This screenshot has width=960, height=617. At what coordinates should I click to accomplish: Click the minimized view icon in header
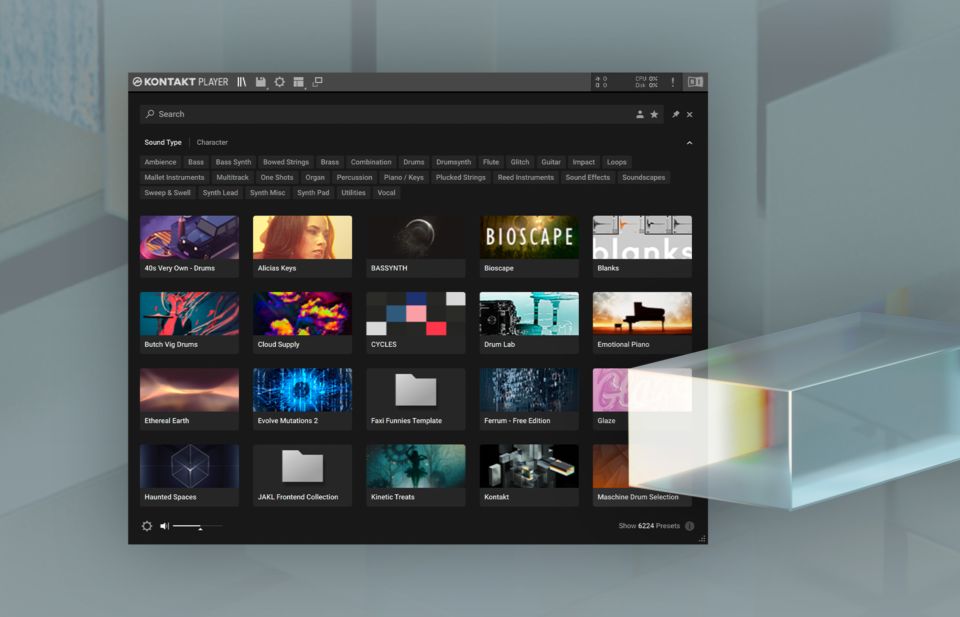tap(317, 82)
